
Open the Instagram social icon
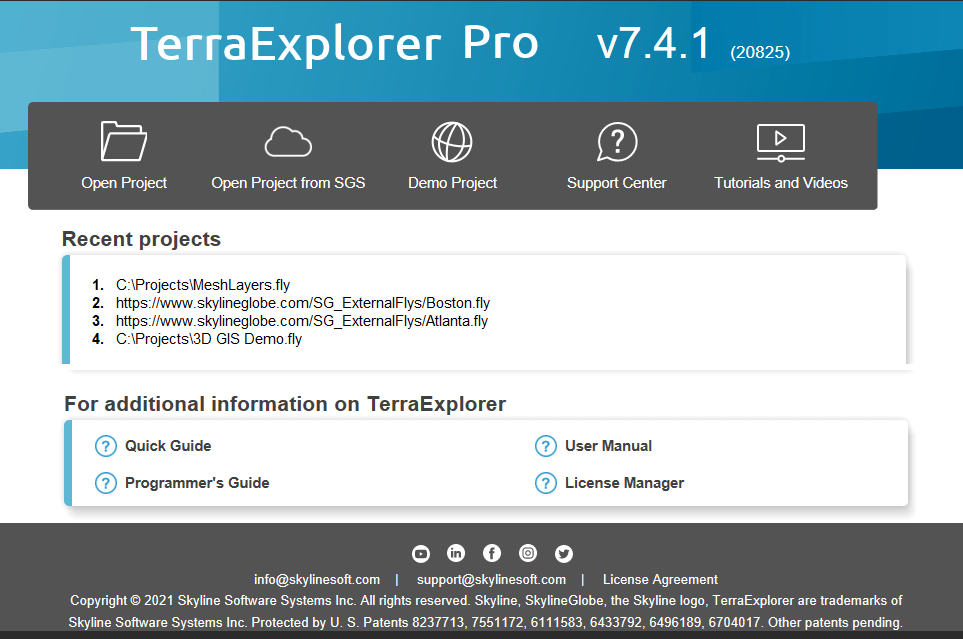click(x=528, y=554)
